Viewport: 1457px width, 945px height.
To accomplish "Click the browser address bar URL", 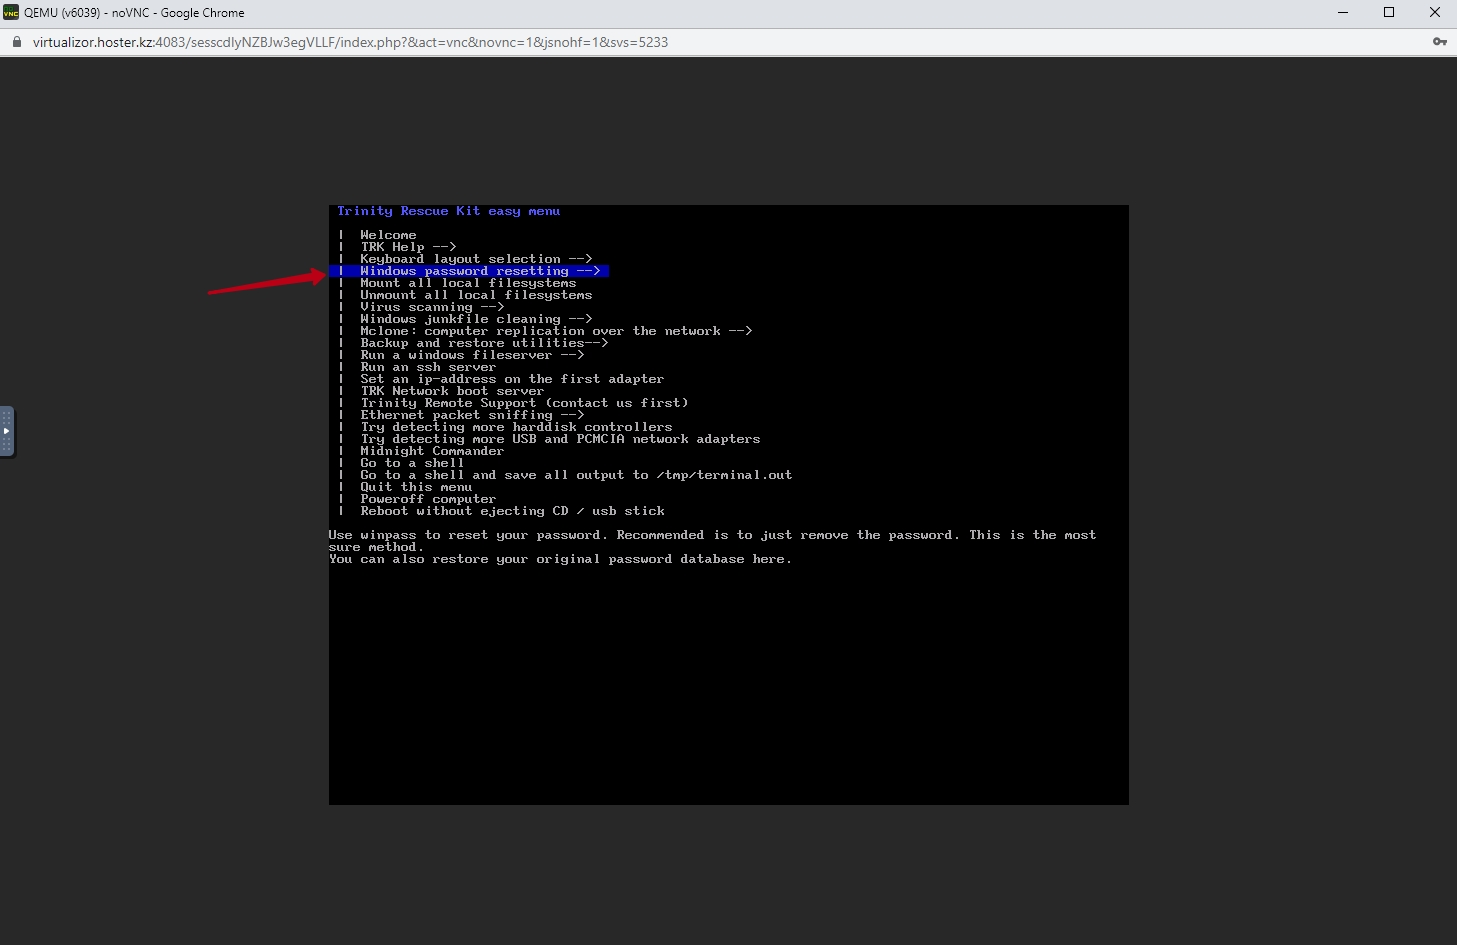I will click(x=350, y=42).
